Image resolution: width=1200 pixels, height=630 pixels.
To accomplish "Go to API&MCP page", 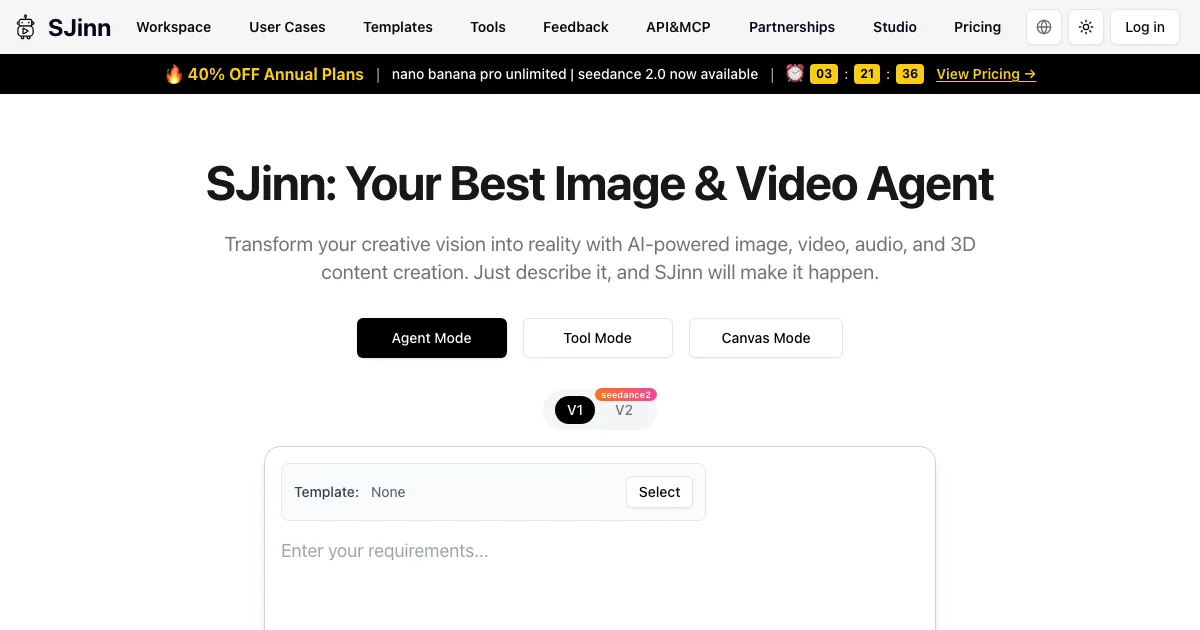I will tap(678, 27).
